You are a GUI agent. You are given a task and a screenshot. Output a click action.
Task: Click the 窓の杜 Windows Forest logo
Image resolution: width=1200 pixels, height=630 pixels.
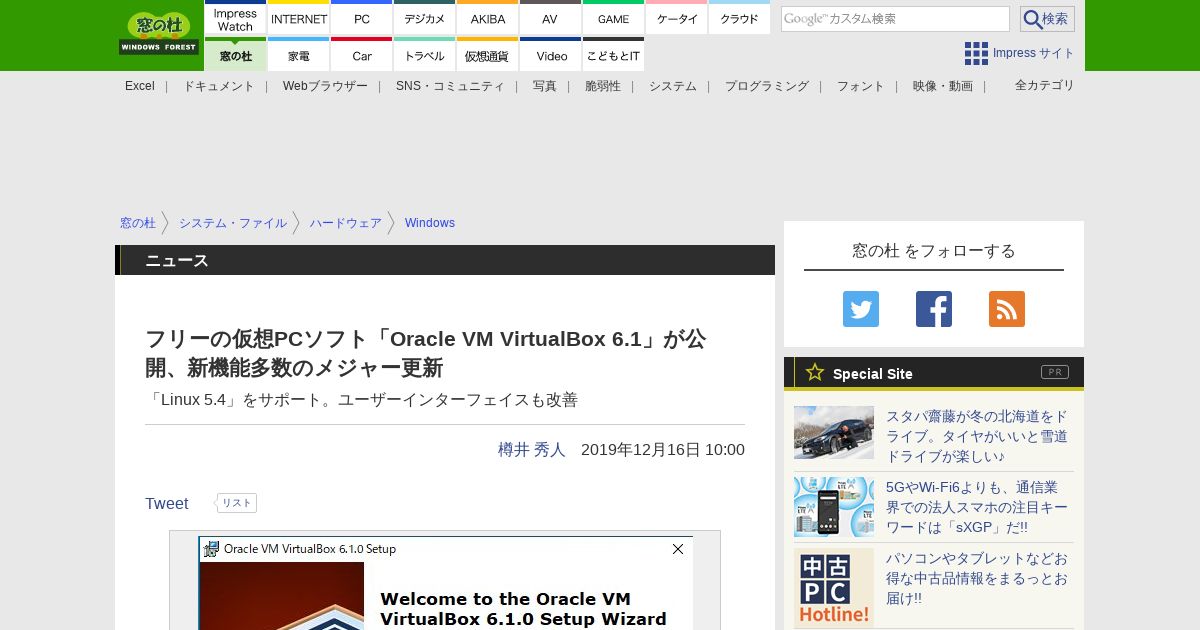coord(159,33)
